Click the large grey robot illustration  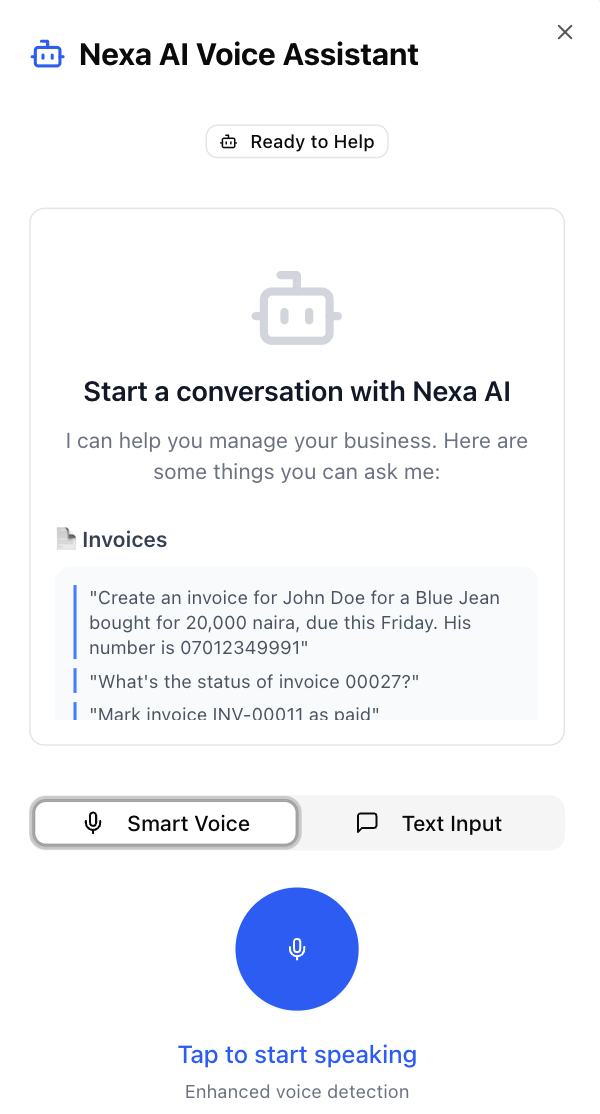tap(297, 309)
